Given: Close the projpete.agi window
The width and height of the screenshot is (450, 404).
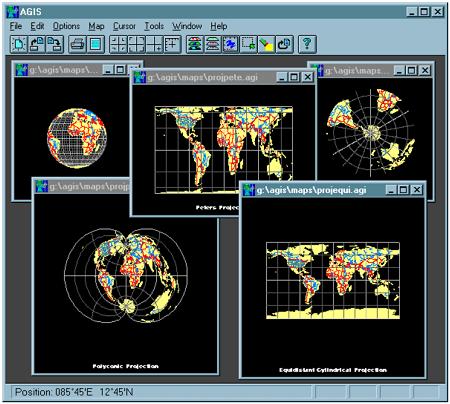Looking at the screenshot, I should pyautogui.click(x=307, y=77).
